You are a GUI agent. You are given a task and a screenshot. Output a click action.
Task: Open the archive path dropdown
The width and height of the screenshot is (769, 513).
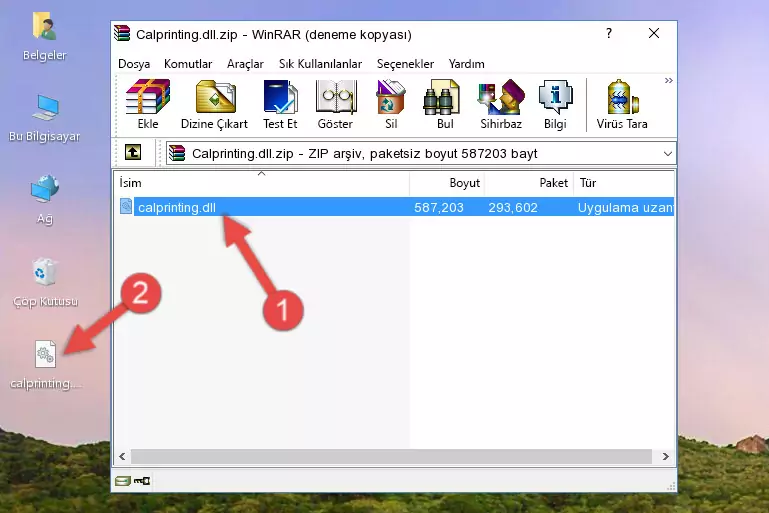667,154
